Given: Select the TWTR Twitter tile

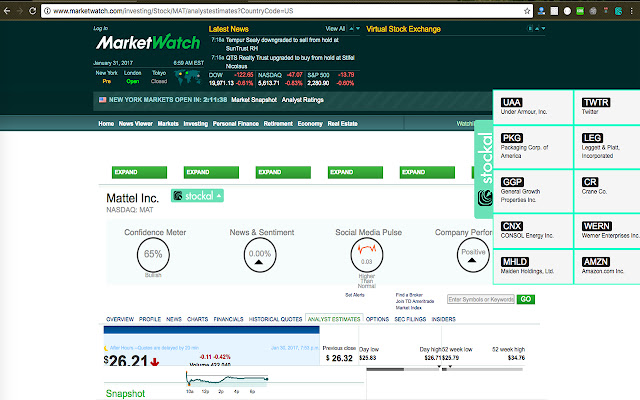Looking at the screenshot, I should pos(607,107).
